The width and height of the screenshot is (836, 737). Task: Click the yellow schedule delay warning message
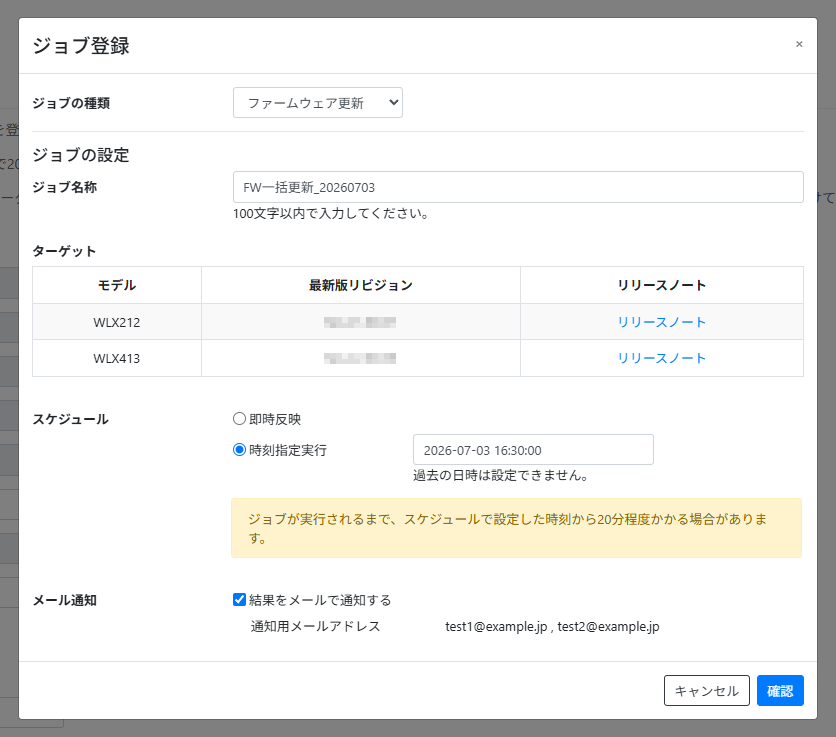pyautogui.click(x=516, y=528)
